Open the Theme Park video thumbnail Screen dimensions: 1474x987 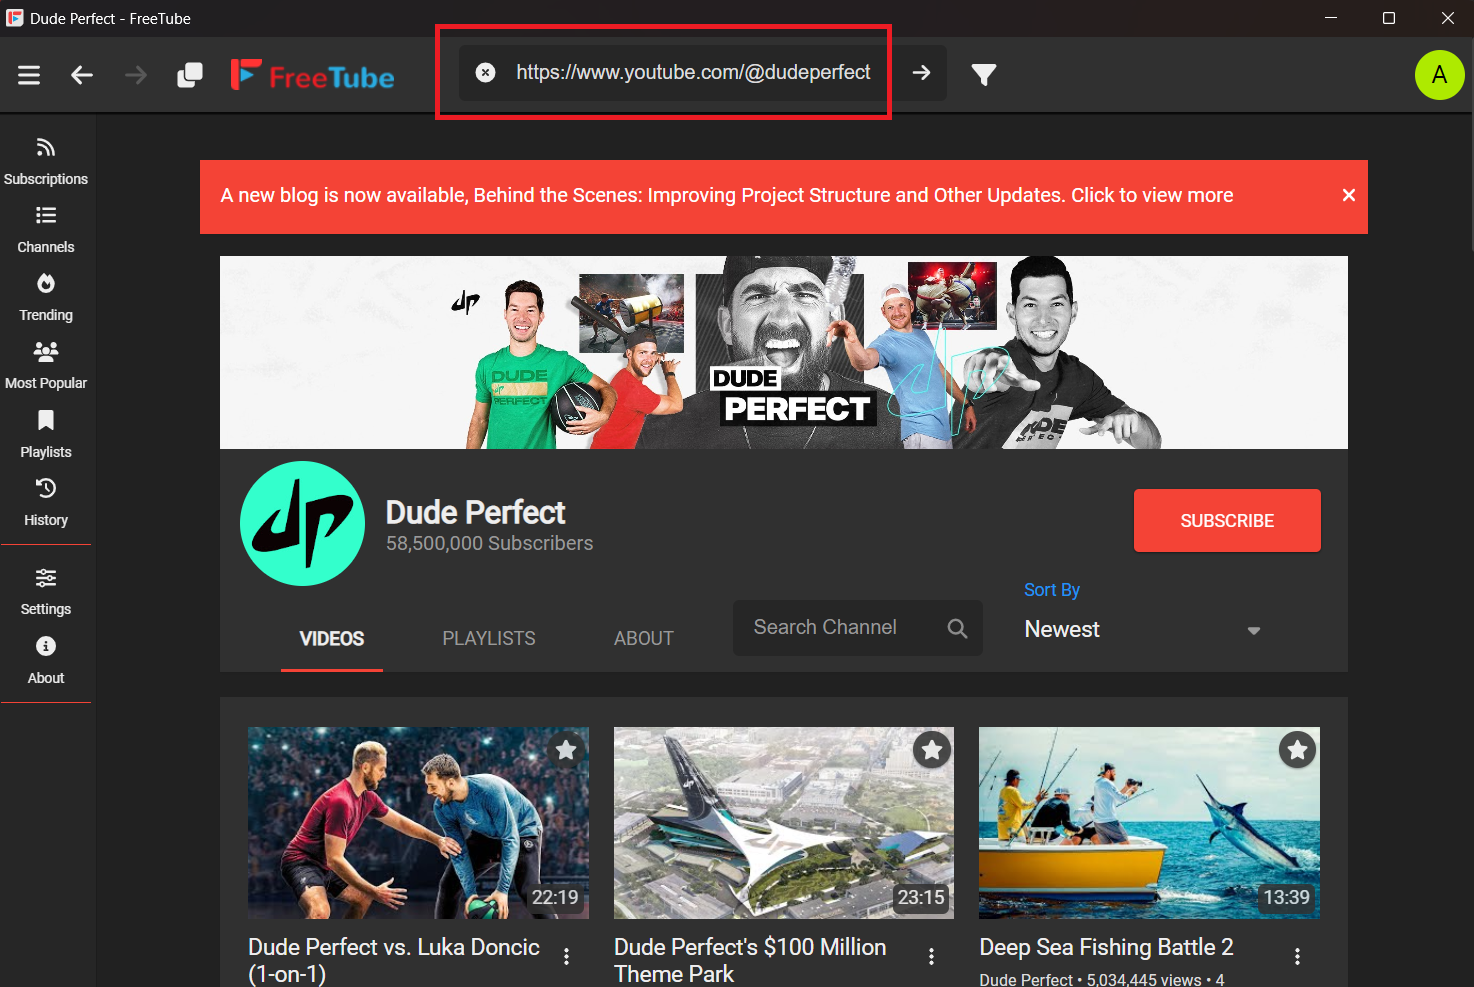[x=784, y=823]
